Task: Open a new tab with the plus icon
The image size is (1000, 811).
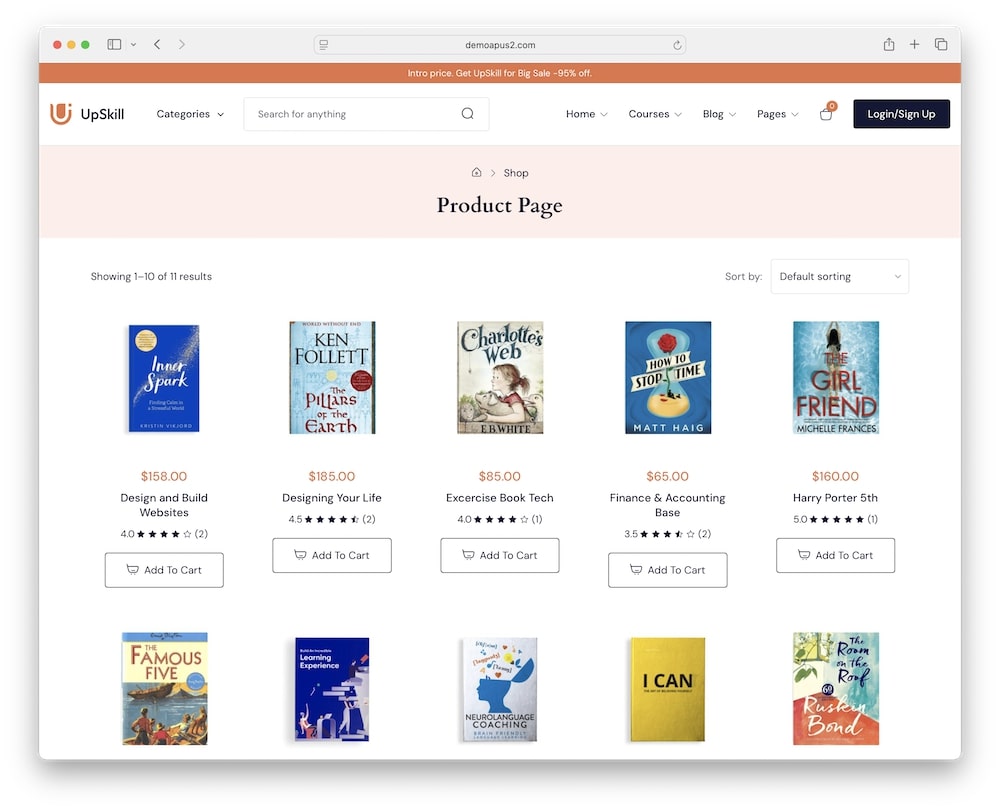Action: click(x=915, y=44)
